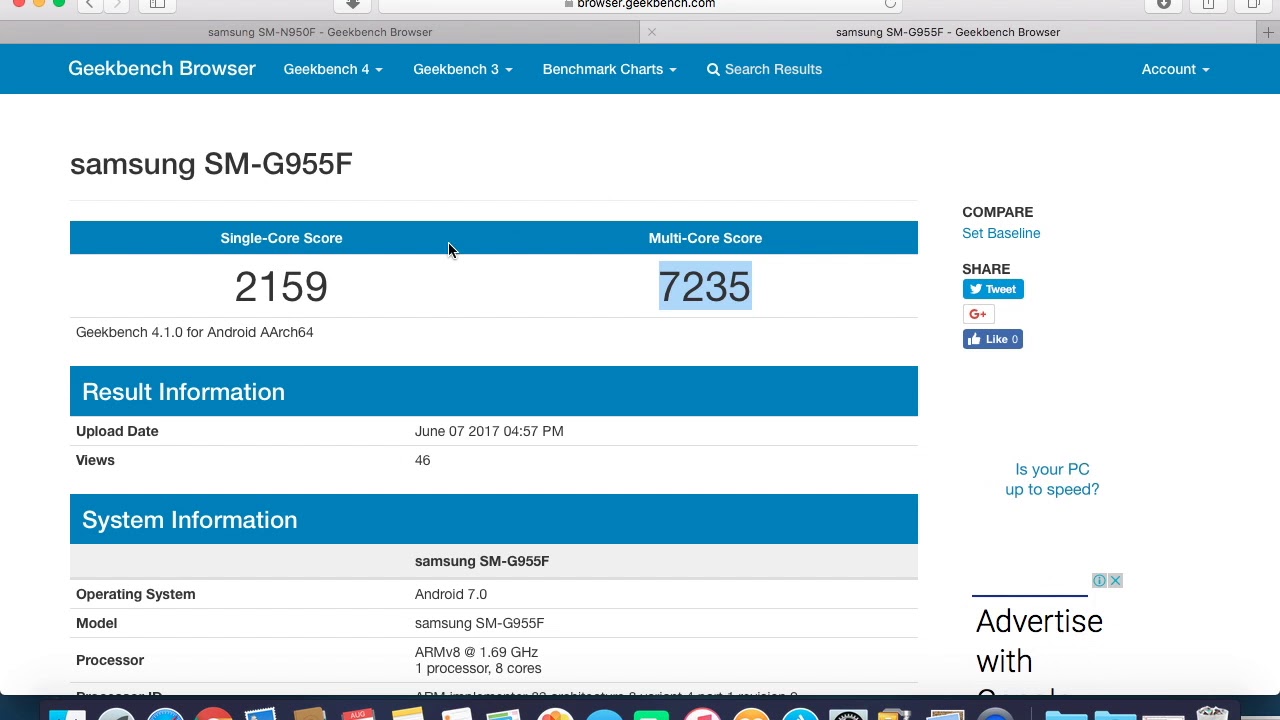Click the samsung SM-G955F table column header
This screenshot has width=1280, height=720.
point(482,561)
